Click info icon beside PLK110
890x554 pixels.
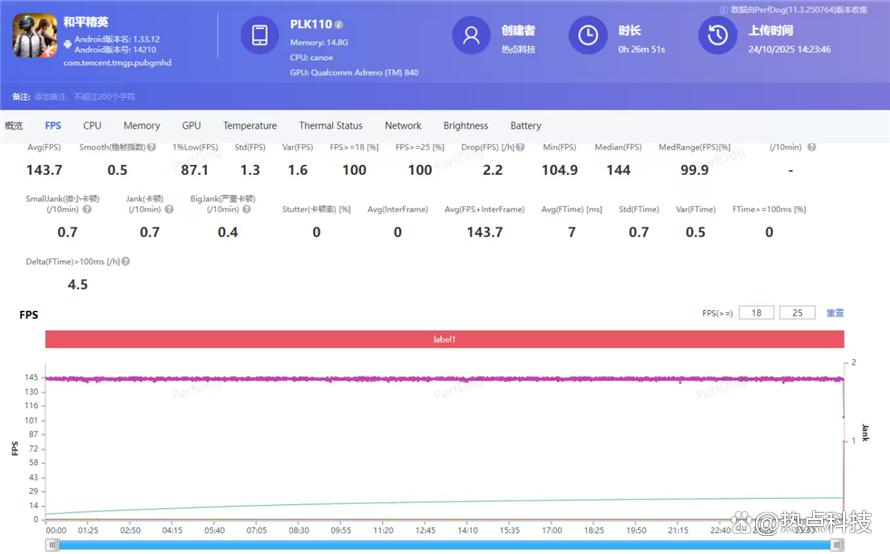(x=339, y=24)
